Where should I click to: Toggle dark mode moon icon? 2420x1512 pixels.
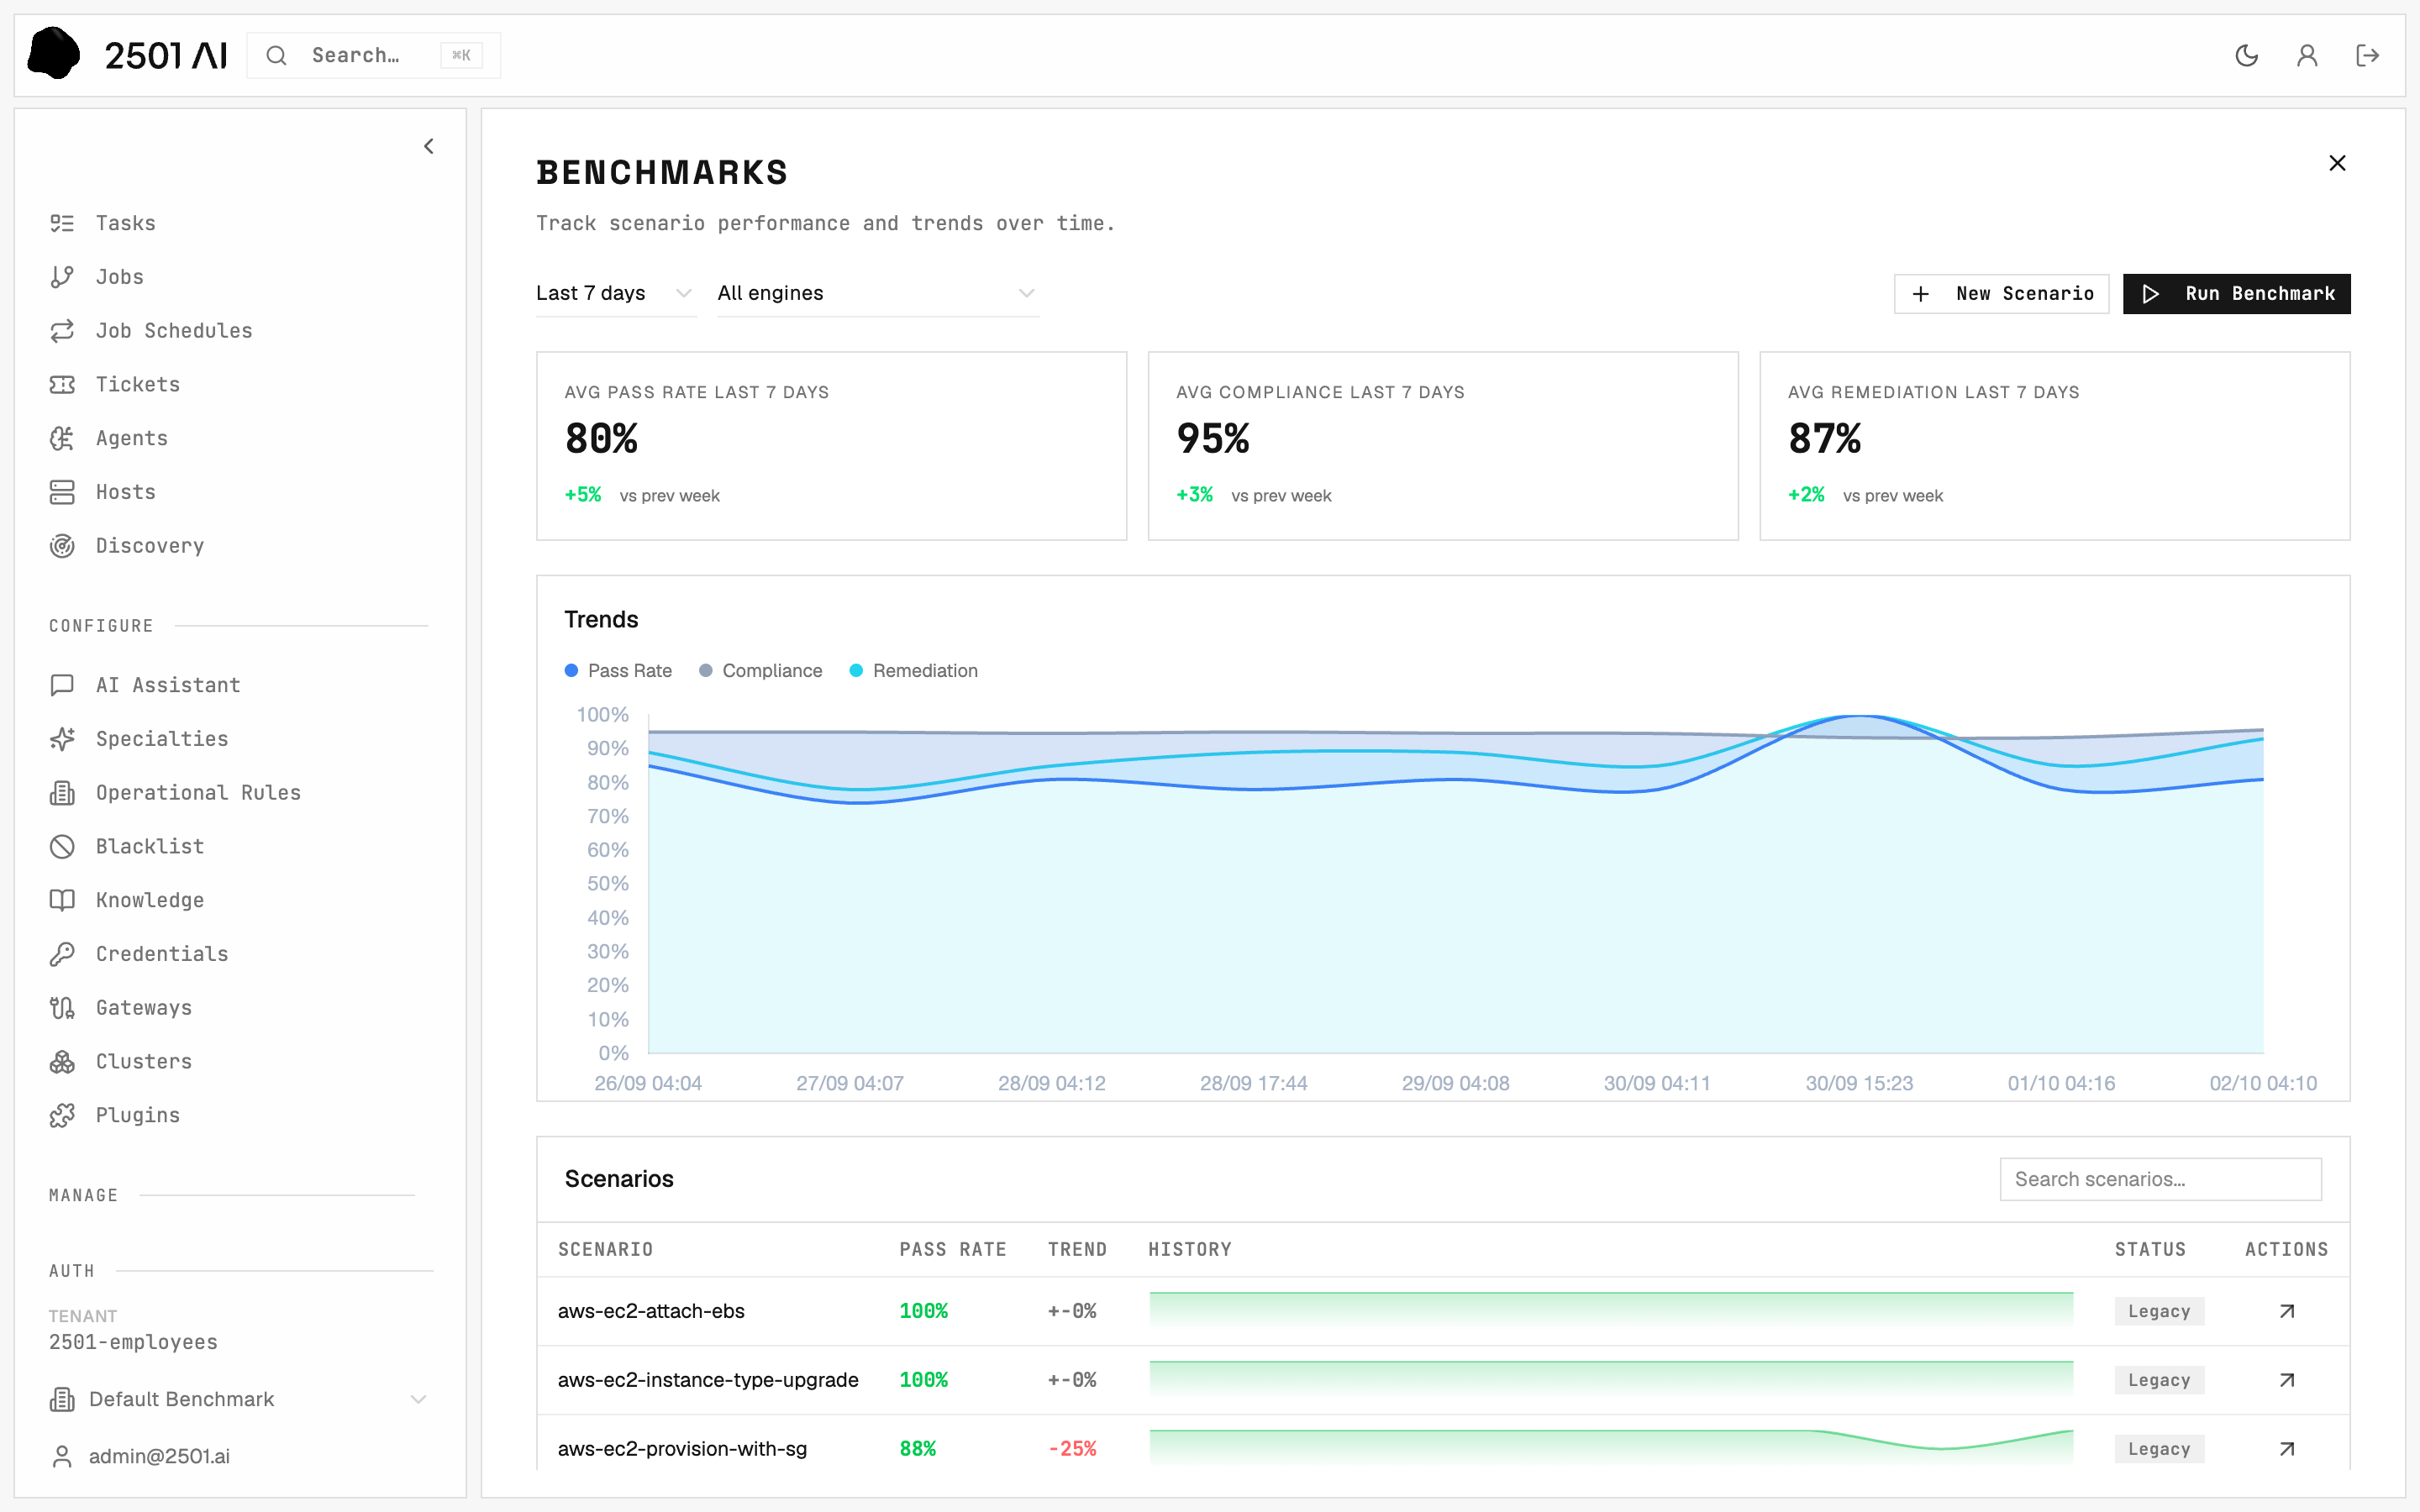2246,55
